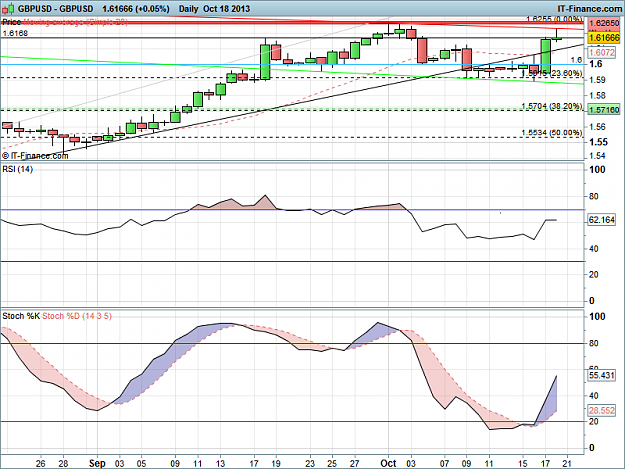This screenshot has height=469, width=625.
Task: Click the 1.61666 (+0.05%) quote in header
Action: coord(136,9)
